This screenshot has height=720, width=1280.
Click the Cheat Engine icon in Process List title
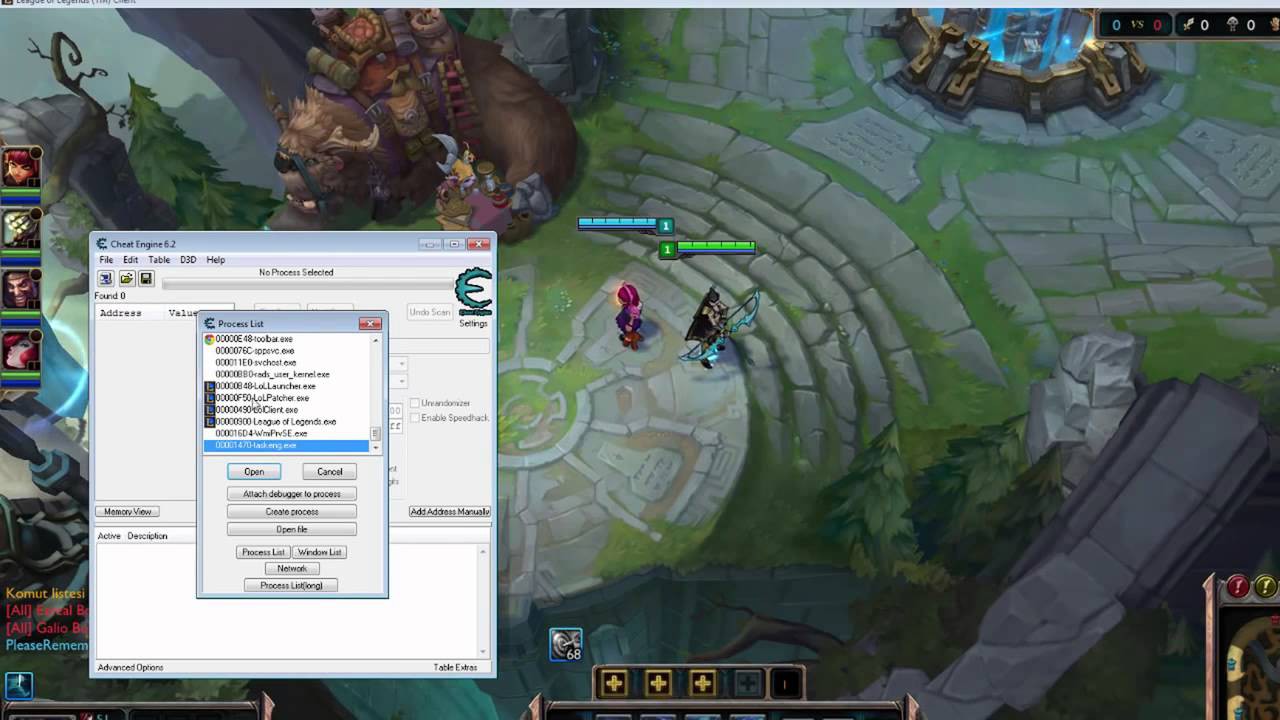point(210,323)
